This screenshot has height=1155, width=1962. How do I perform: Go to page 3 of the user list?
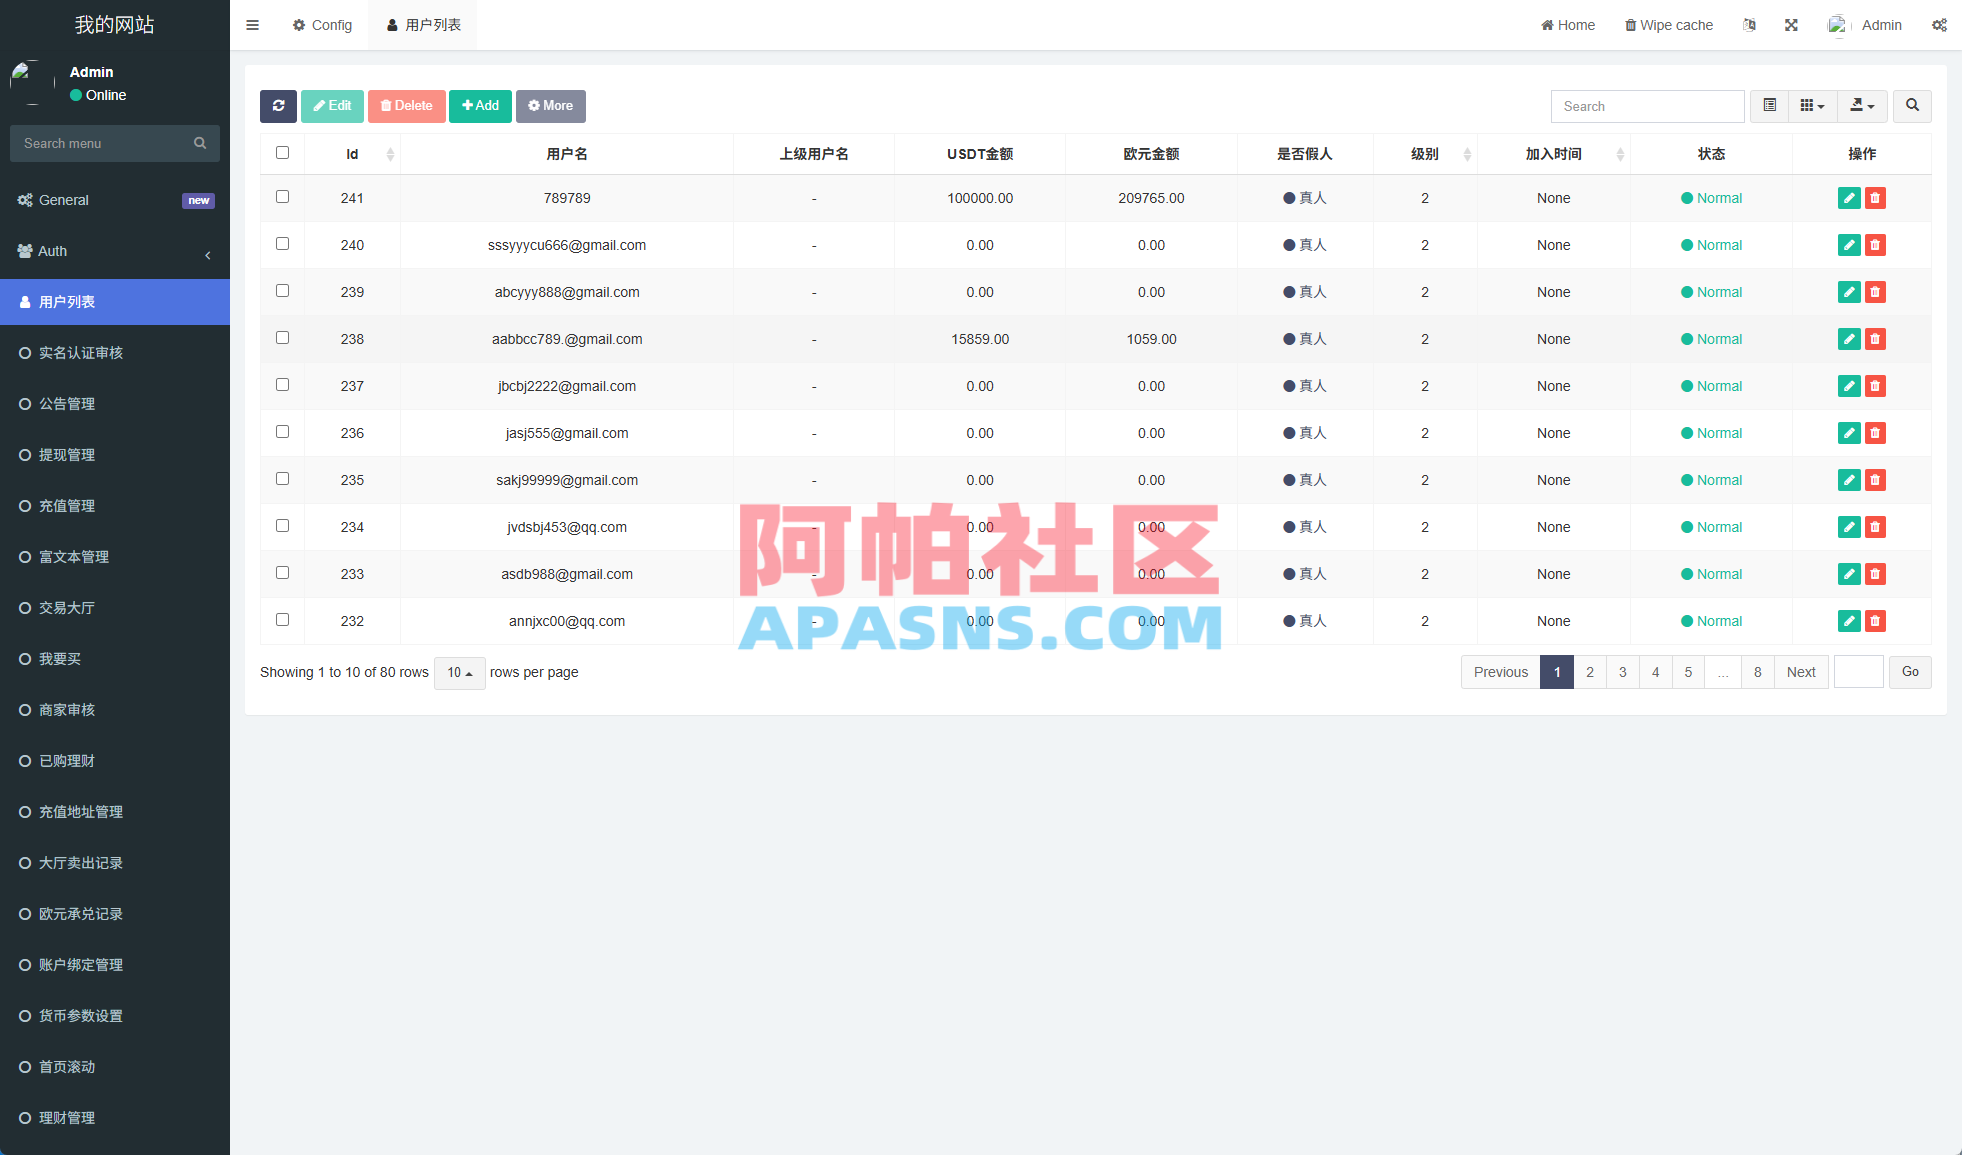[1622, 672]
